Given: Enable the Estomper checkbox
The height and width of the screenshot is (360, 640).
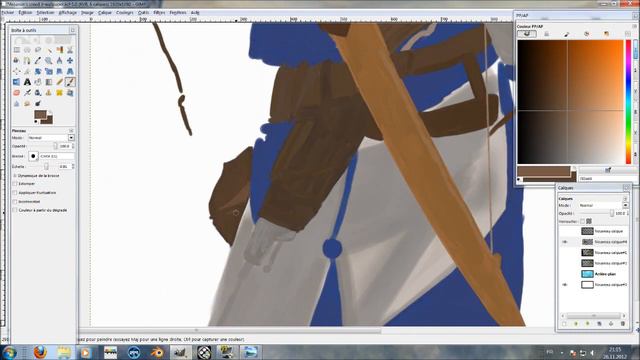Looking at the screenshot, I should tap(15, 184).
